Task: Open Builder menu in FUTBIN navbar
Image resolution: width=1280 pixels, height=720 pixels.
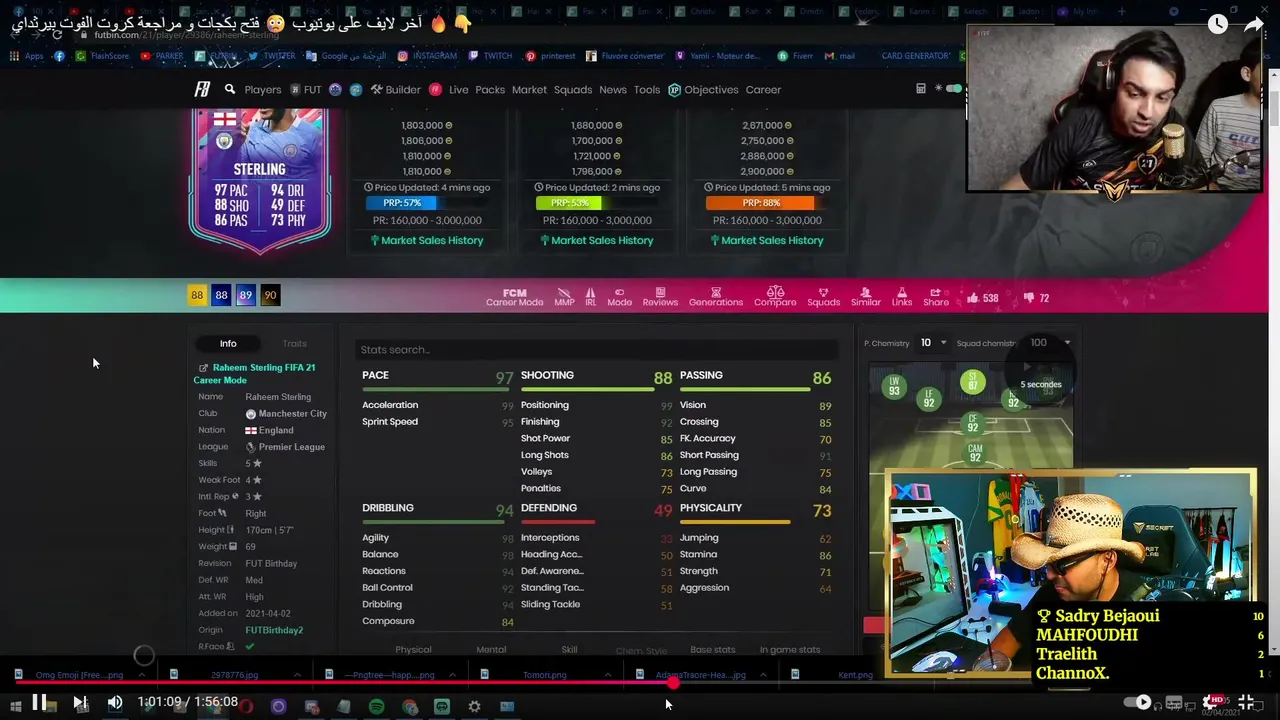Action: pyautogui.click(x=396, y=90)
